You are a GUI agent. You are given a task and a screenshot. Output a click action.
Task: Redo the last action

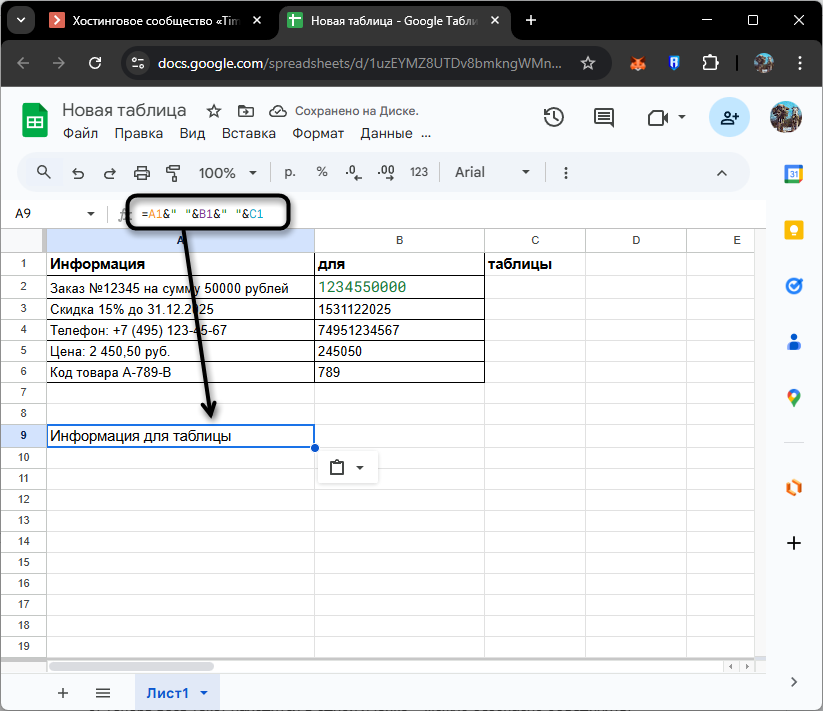109,173
